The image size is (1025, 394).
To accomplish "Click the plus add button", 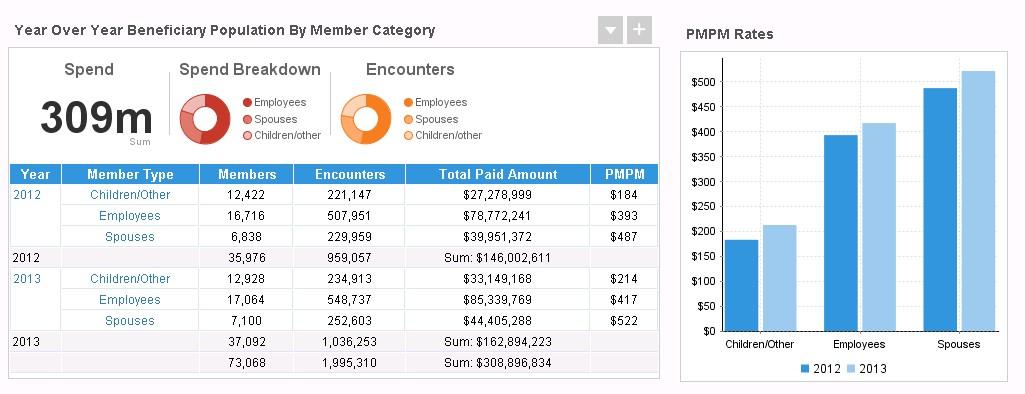I will (639, 31).
